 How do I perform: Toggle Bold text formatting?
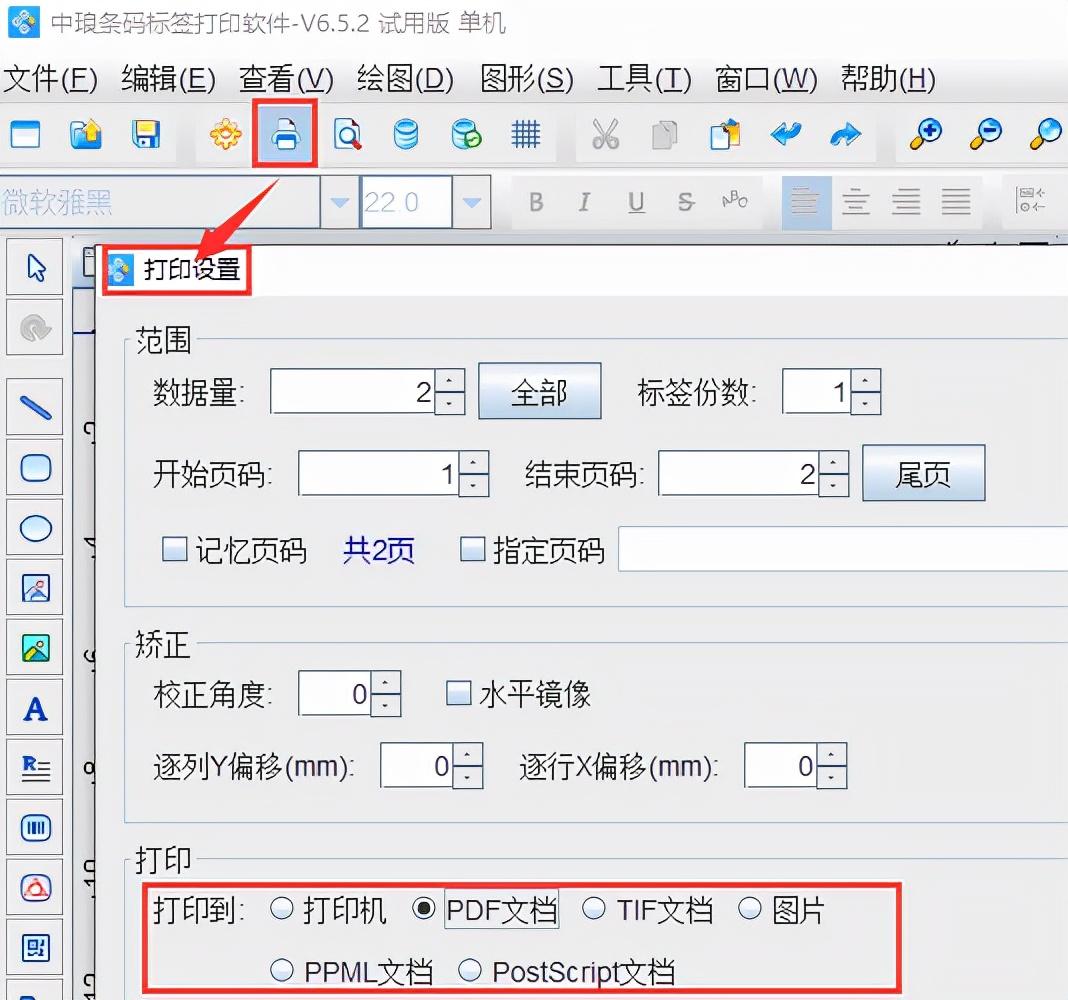click(536, 202)
